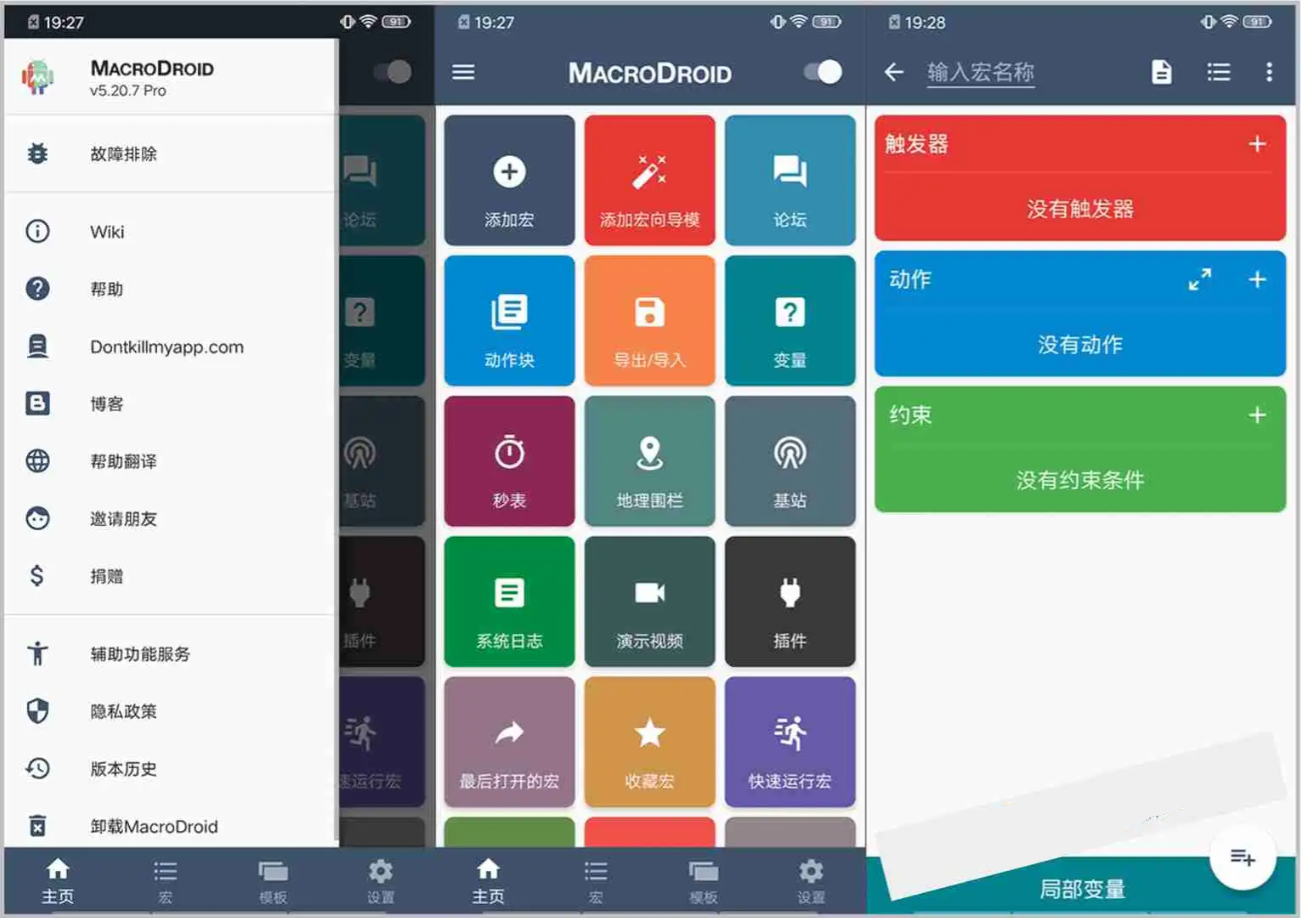Click the dollar icon beside 捐赠
This screenshot has width=1301, height=918.
pyautogui.click(x=37, y=576)
